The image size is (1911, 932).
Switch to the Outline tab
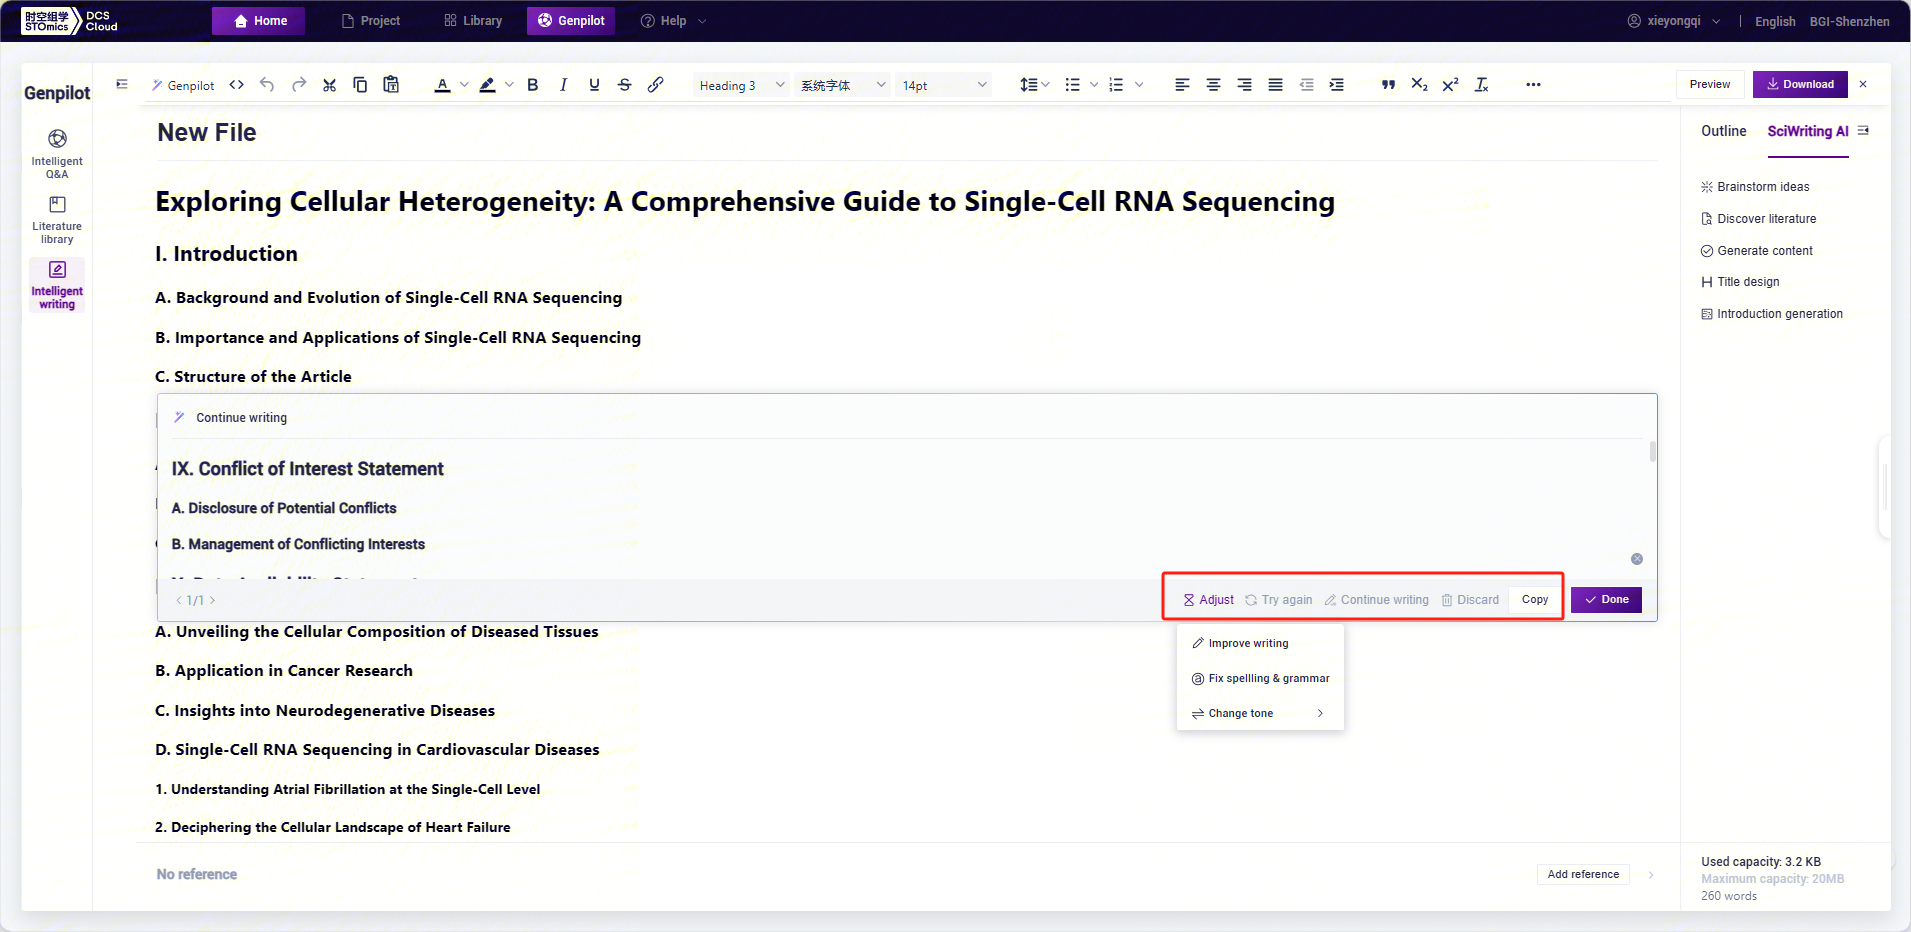pyautogui.click(x=1723, y=131)
